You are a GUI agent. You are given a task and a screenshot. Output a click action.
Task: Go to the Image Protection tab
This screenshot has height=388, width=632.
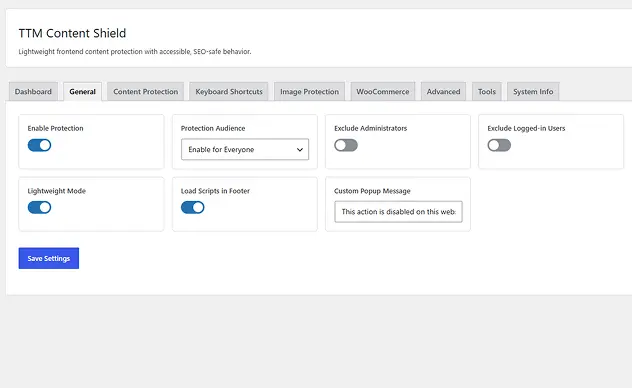click(x=310, y=91)
